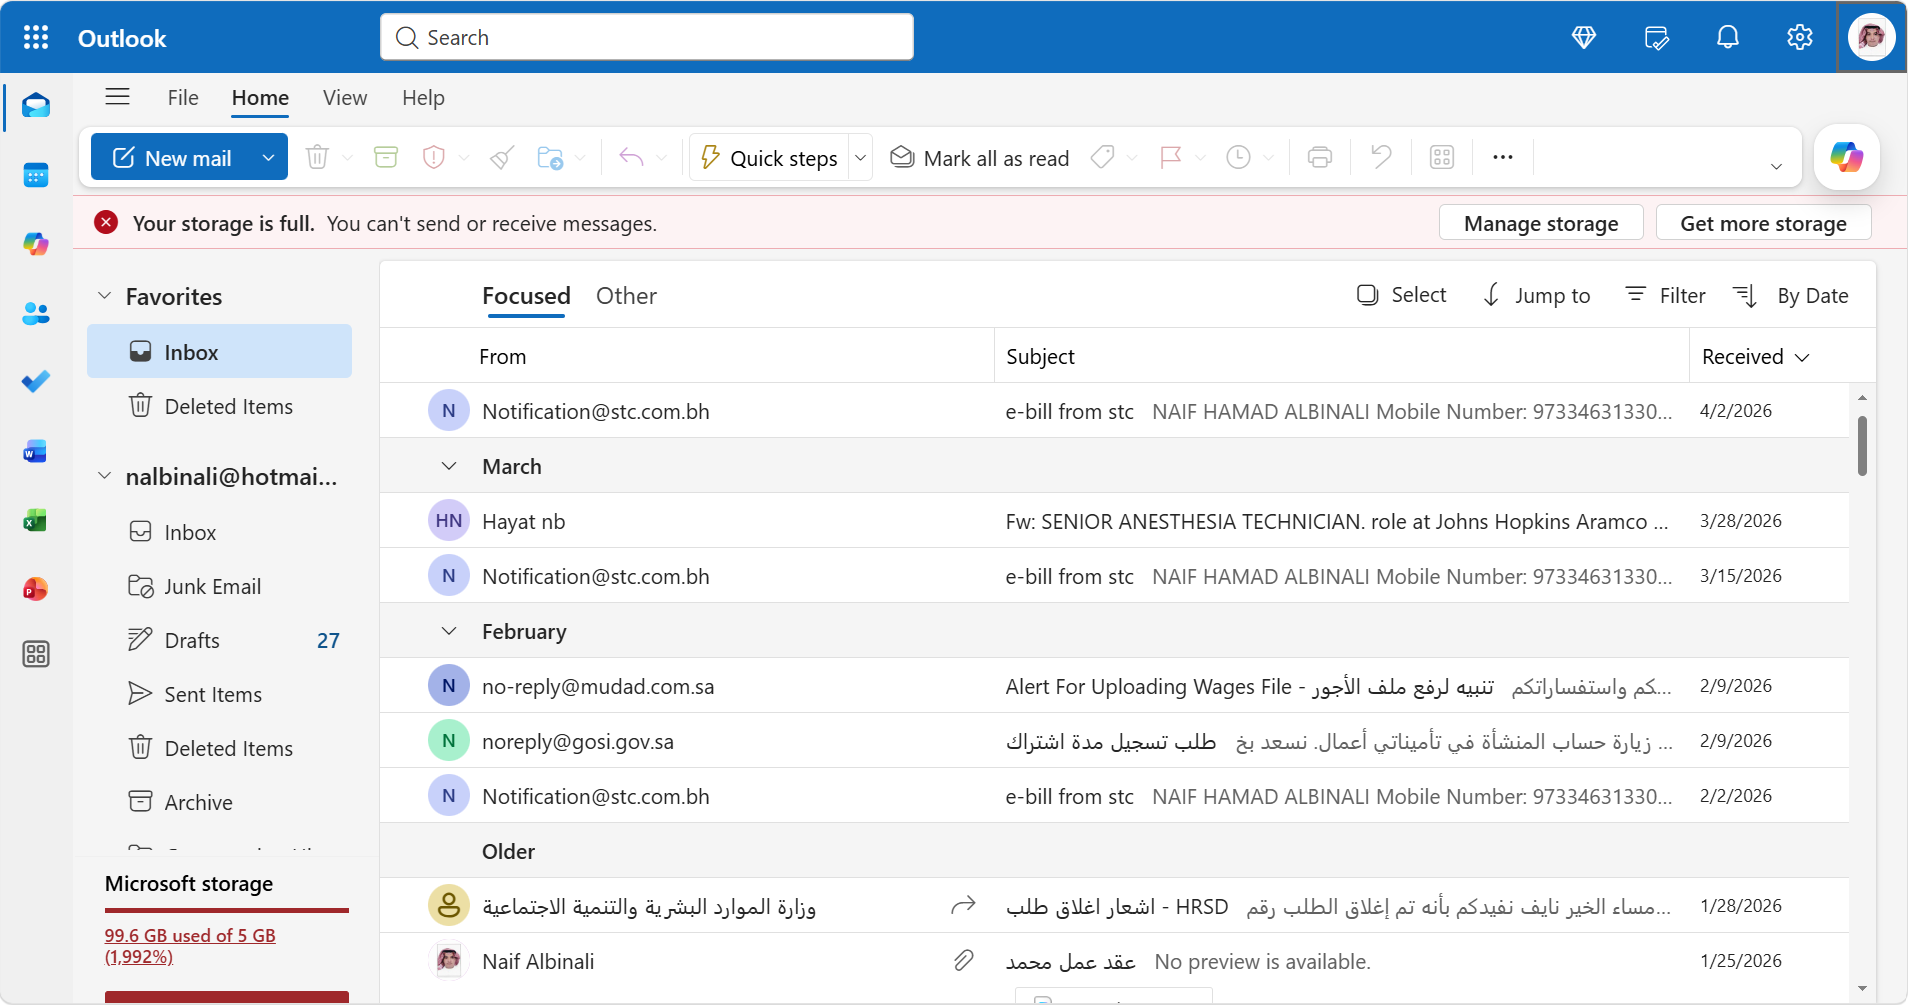Open Junk Email folder
Screen dimensions: 1912x1008
220,586
